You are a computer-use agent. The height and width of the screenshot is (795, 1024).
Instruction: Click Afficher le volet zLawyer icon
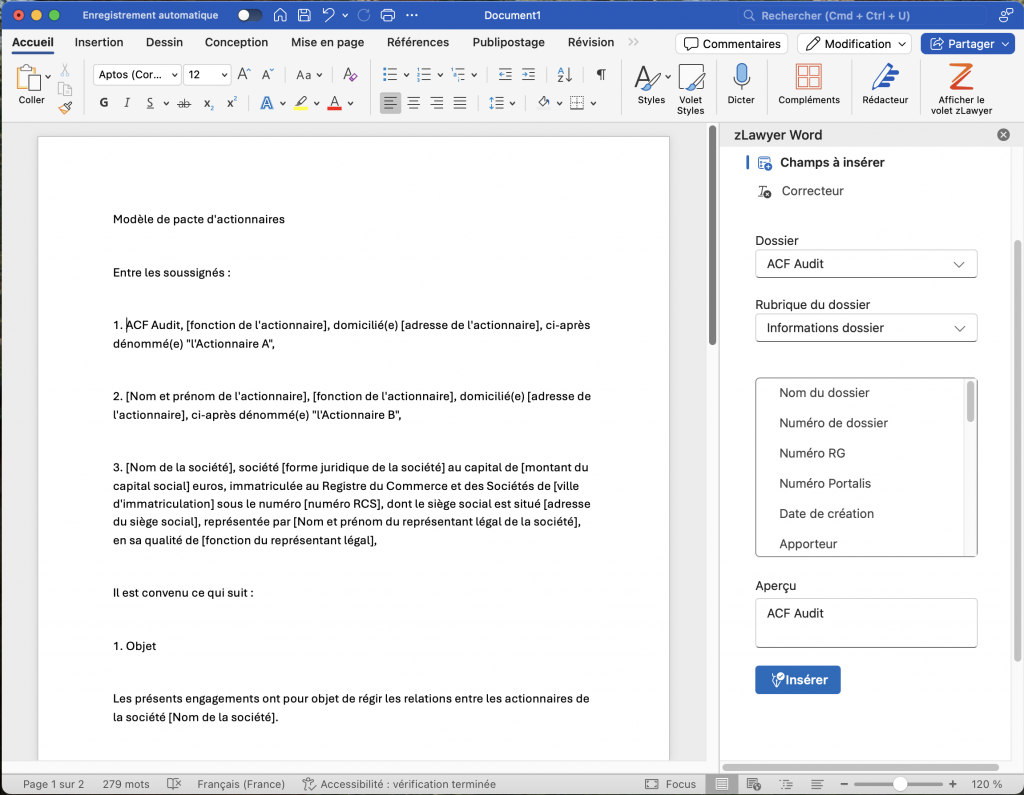(961, 79)
